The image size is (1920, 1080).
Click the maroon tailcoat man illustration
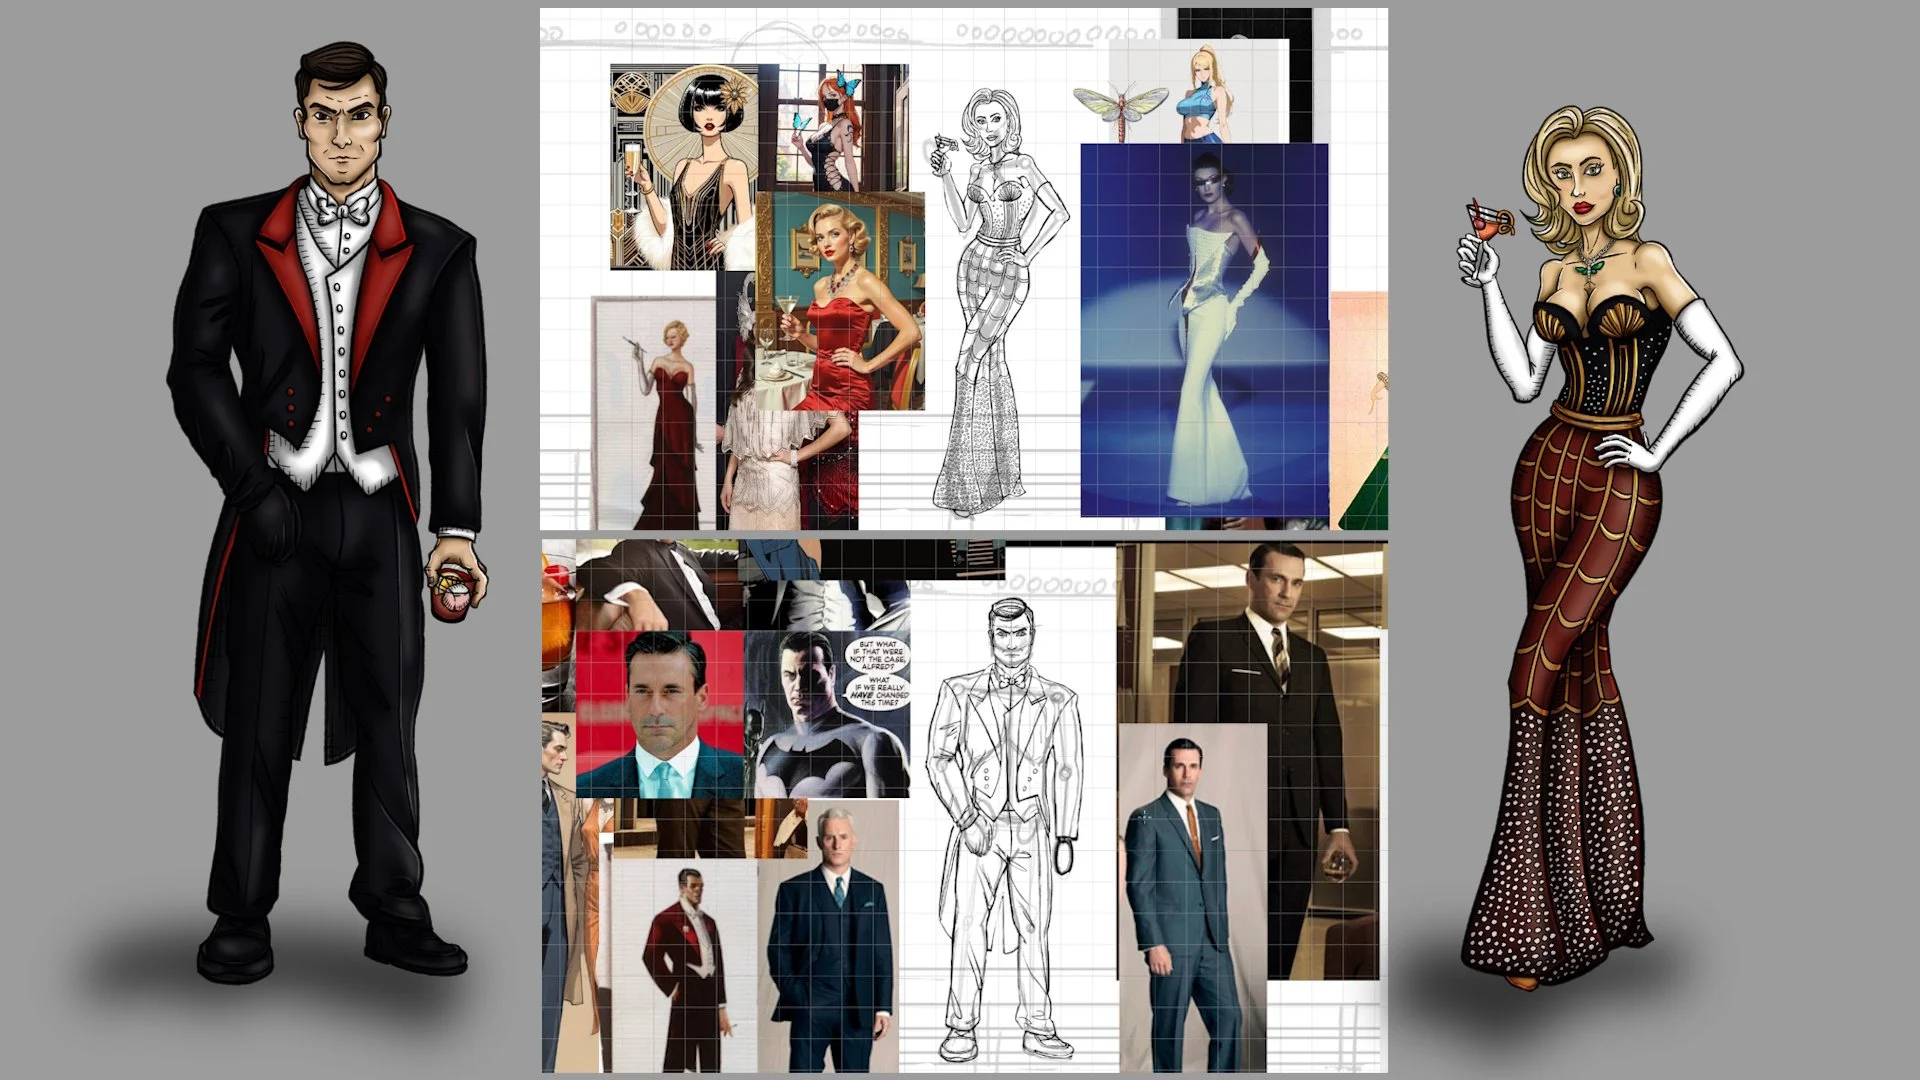(688, 960)
